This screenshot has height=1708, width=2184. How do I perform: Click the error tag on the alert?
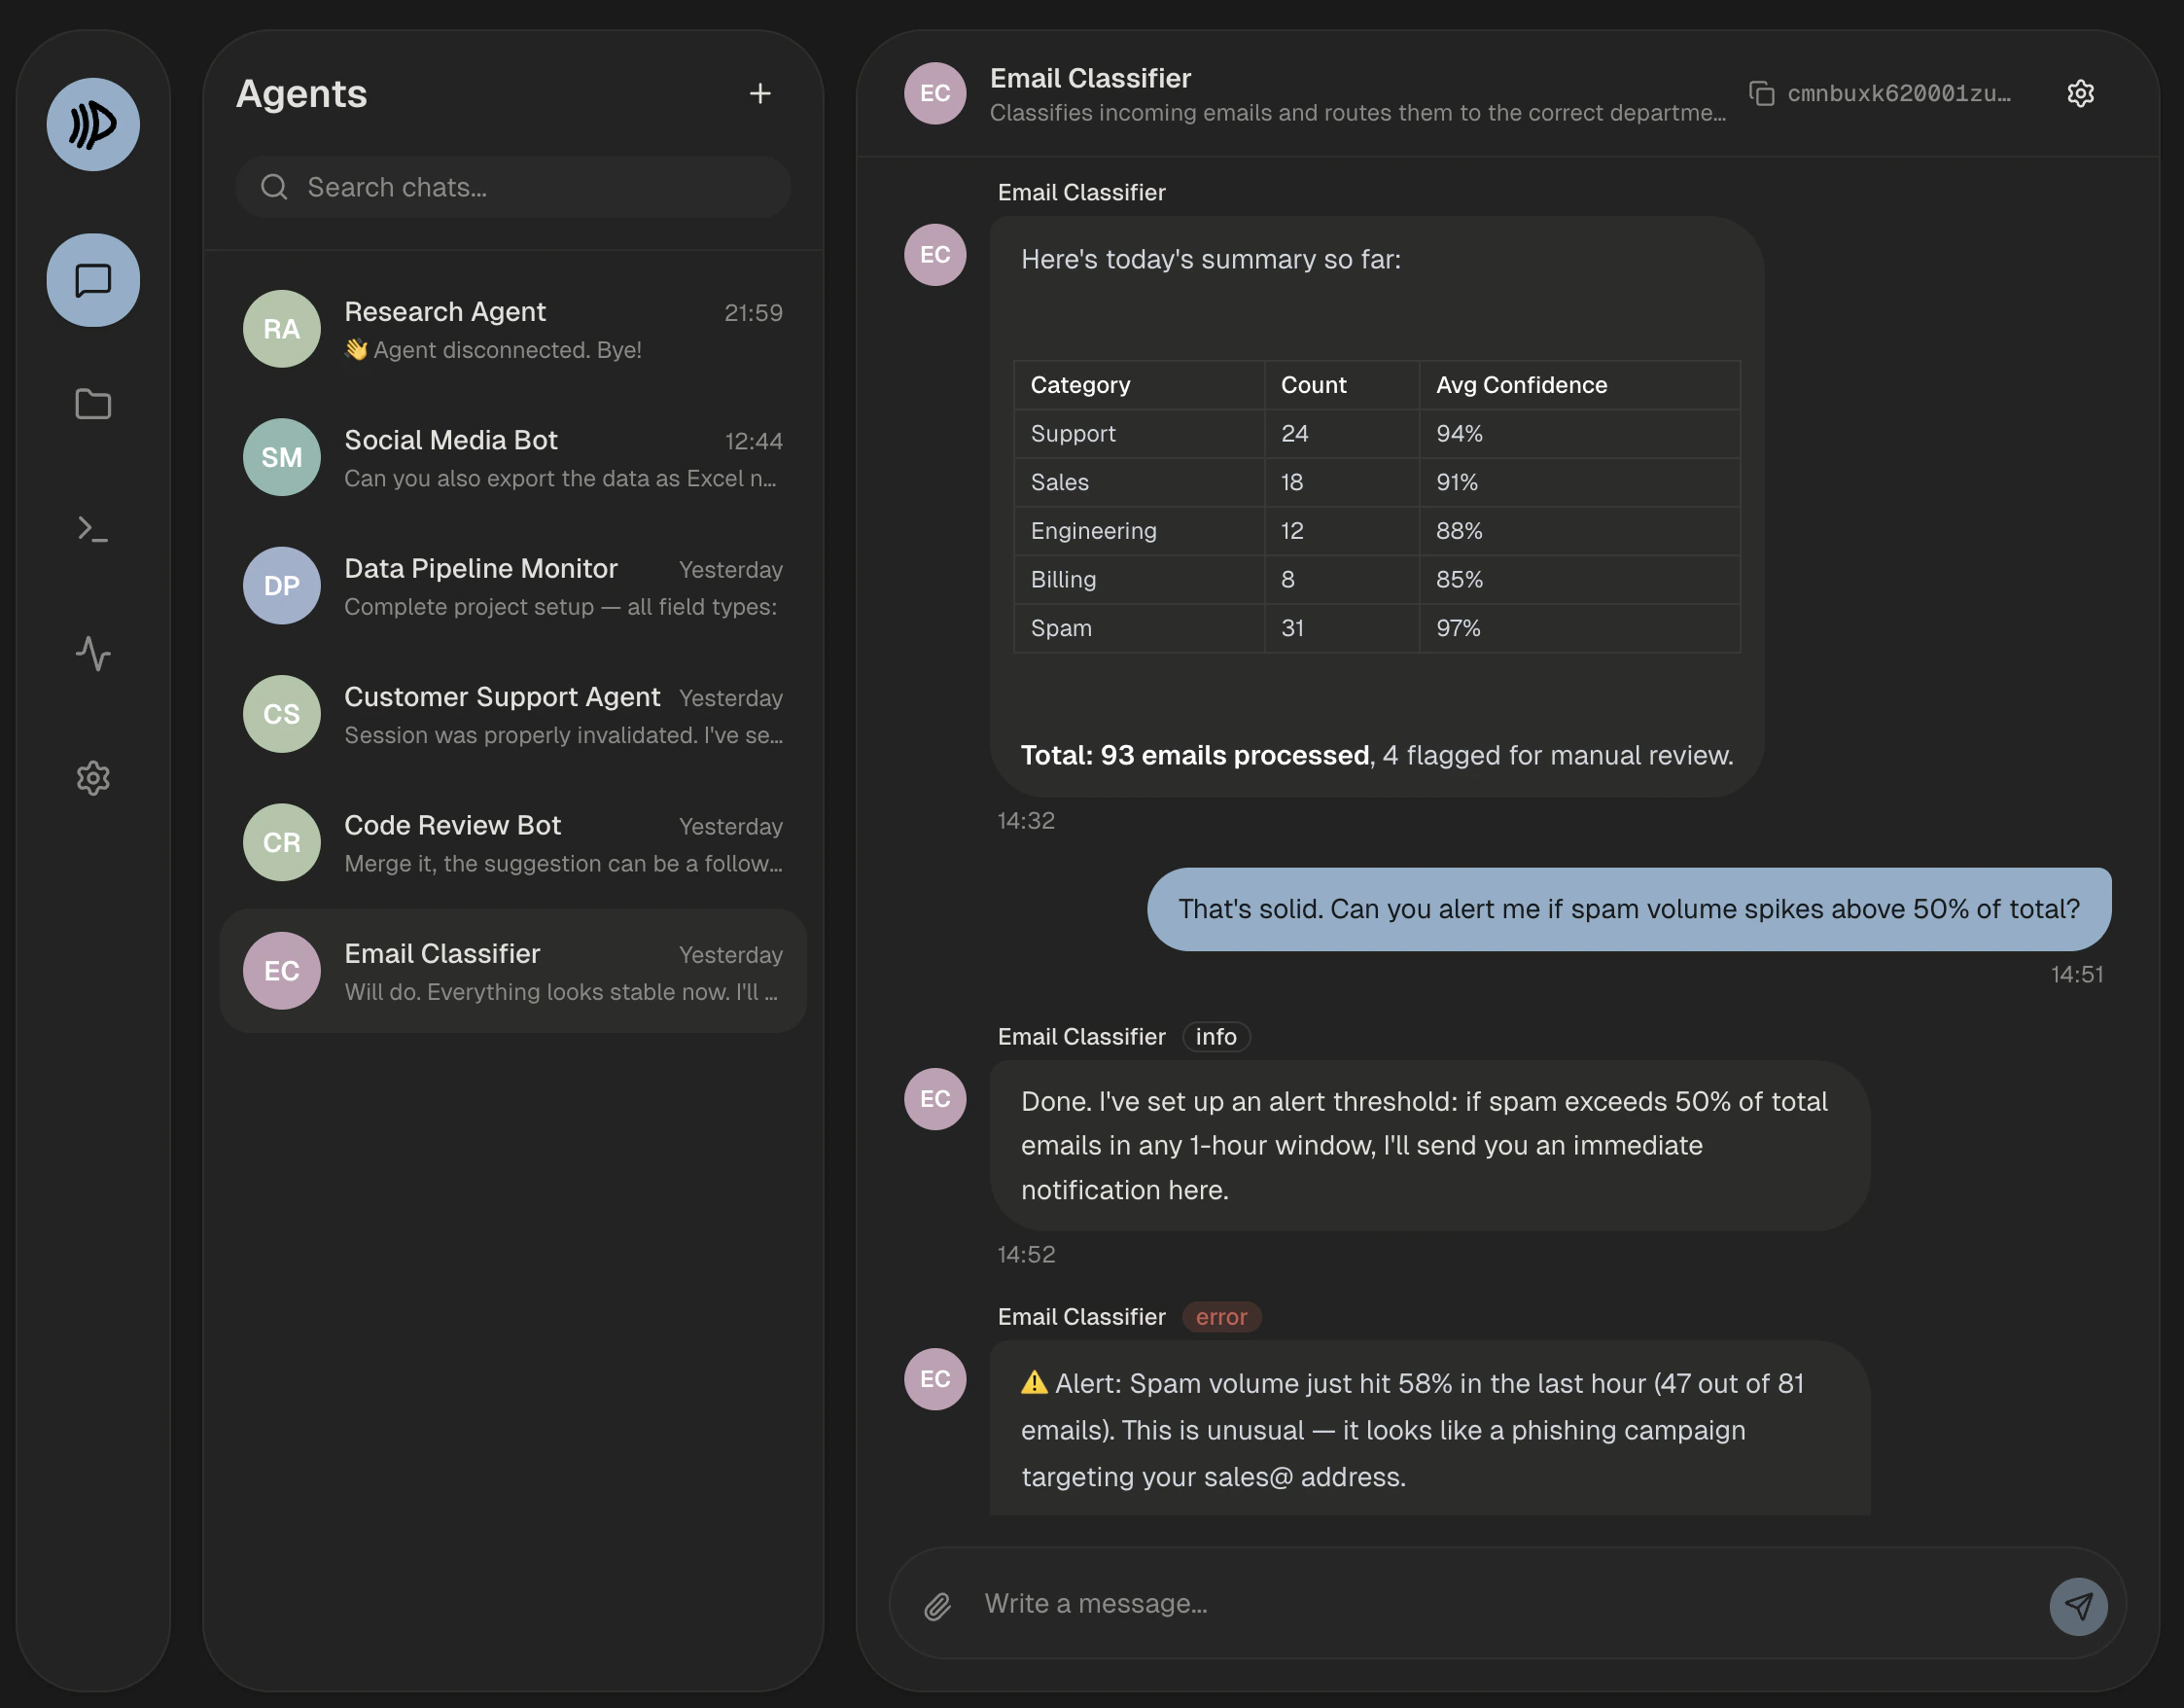(x=1221, y=1317)
